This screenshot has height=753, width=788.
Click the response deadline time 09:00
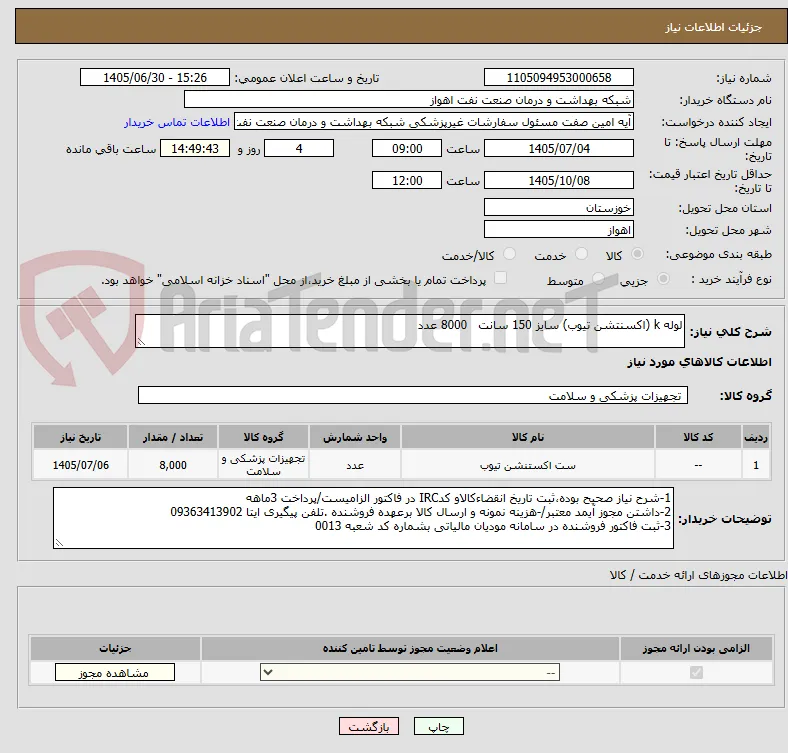(x=407, y=148)
